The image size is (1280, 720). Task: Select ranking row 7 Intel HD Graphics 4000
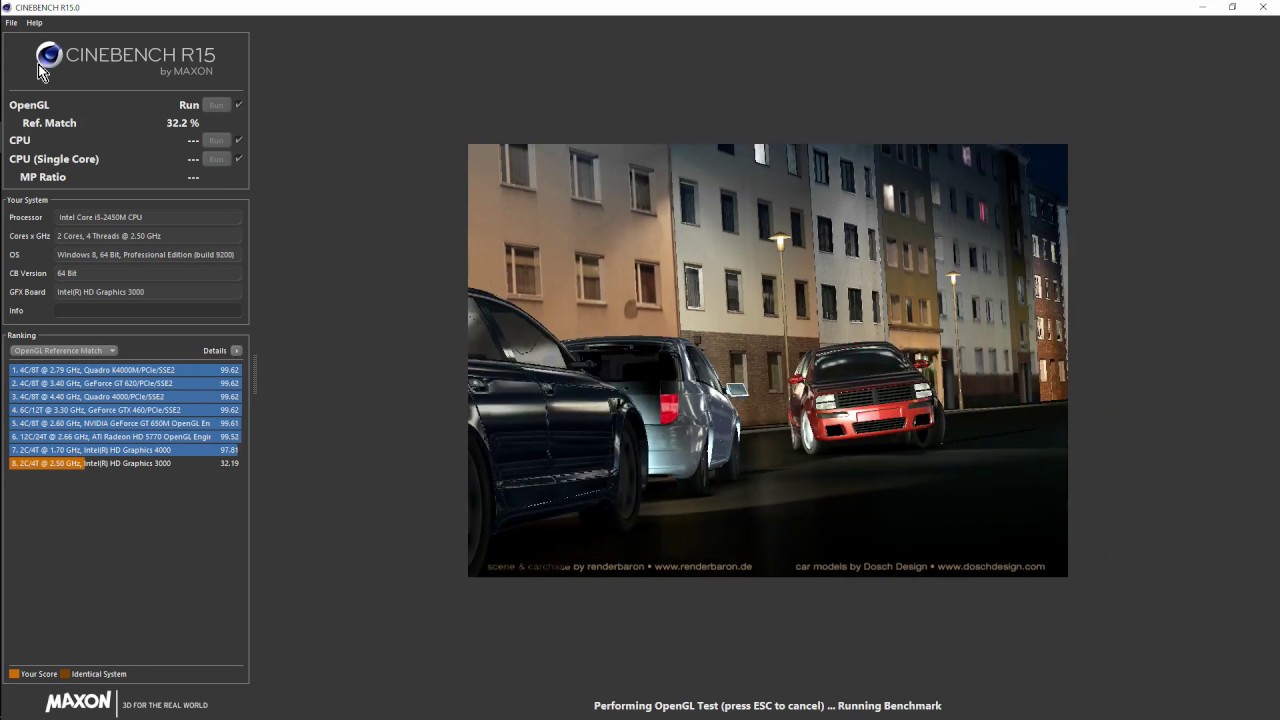125,450
